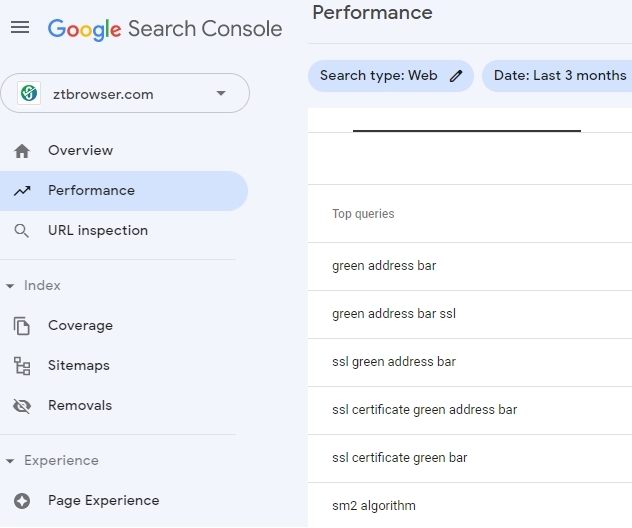This screenshot has width=632, height=528.
Task: Click the Sitemaps tree icon
Action: pos(22,366)
